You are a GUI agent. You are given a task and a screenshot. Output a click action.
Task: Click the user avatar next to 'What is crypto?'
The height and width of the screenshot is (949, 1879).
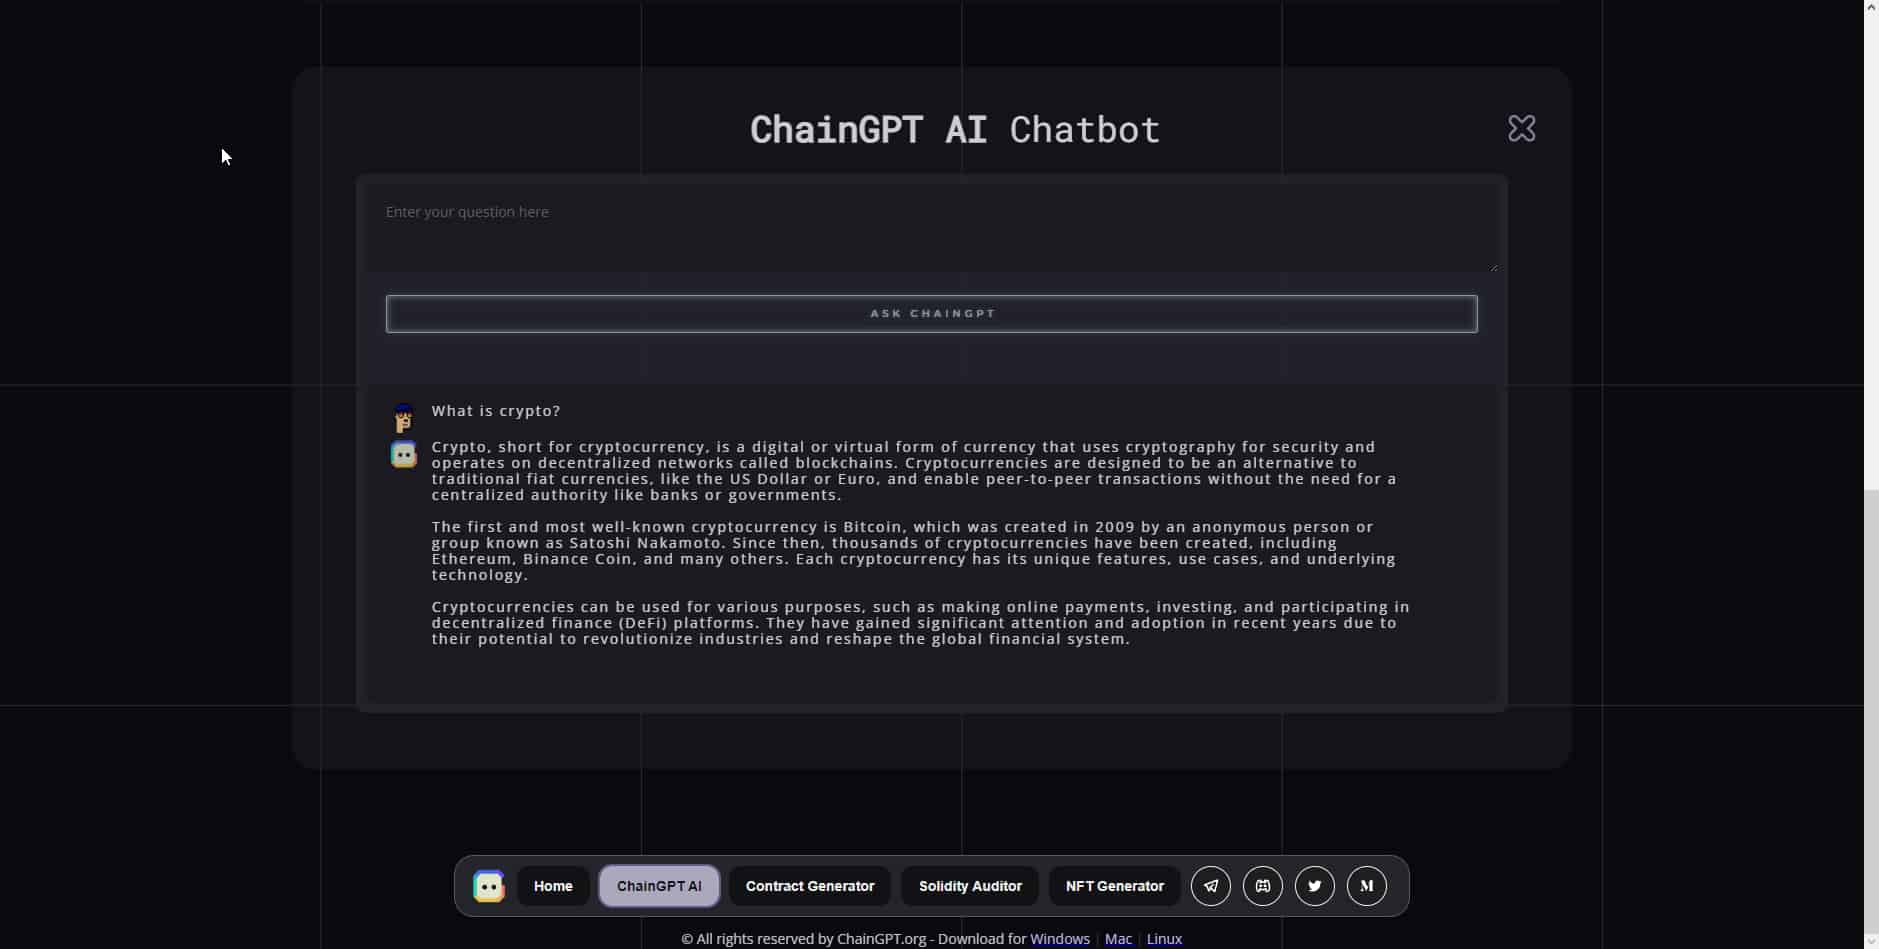pyautogui.click(x=402, y=417)
